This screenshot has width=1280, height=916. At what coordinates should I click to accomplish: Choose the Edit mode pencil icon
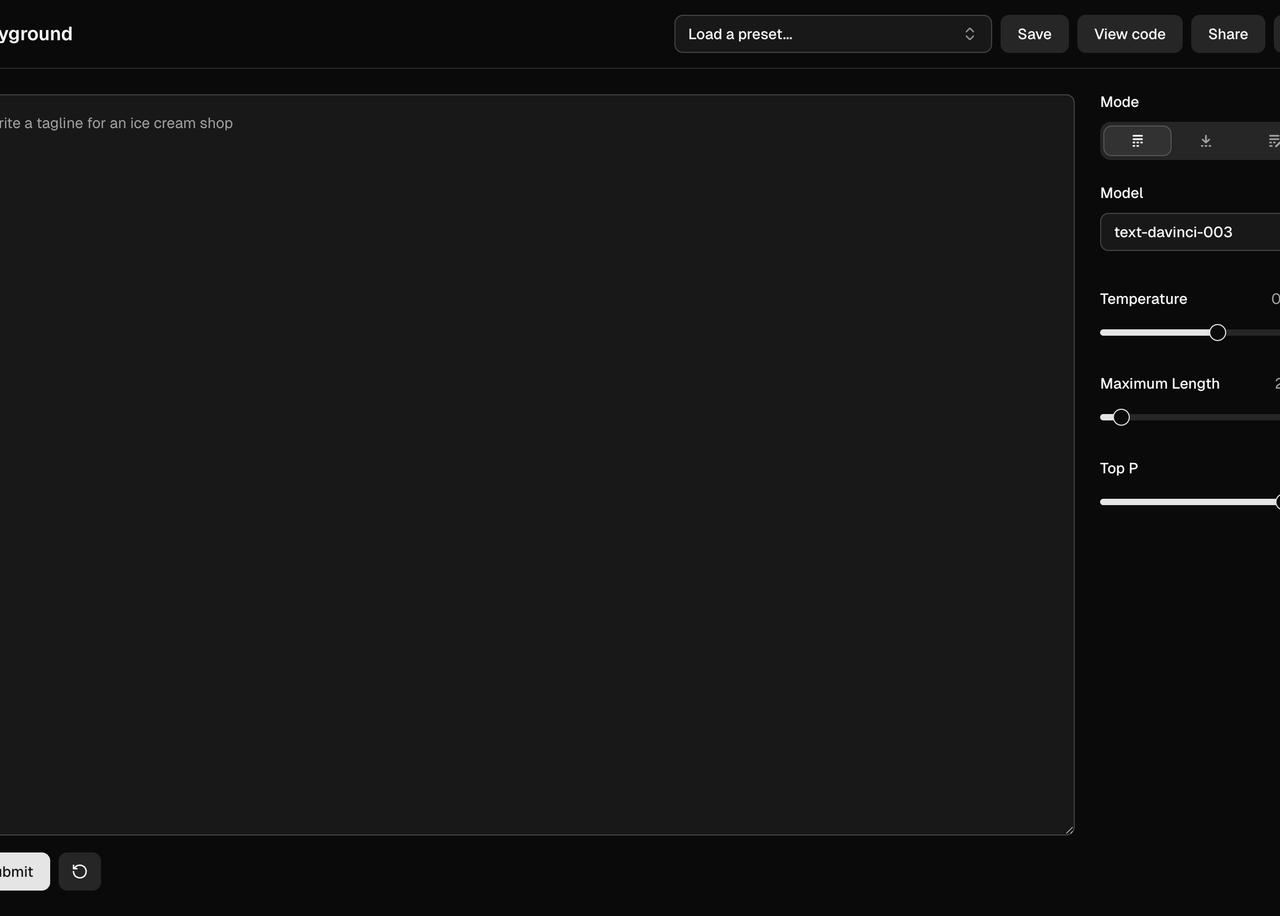point(1272,141)
